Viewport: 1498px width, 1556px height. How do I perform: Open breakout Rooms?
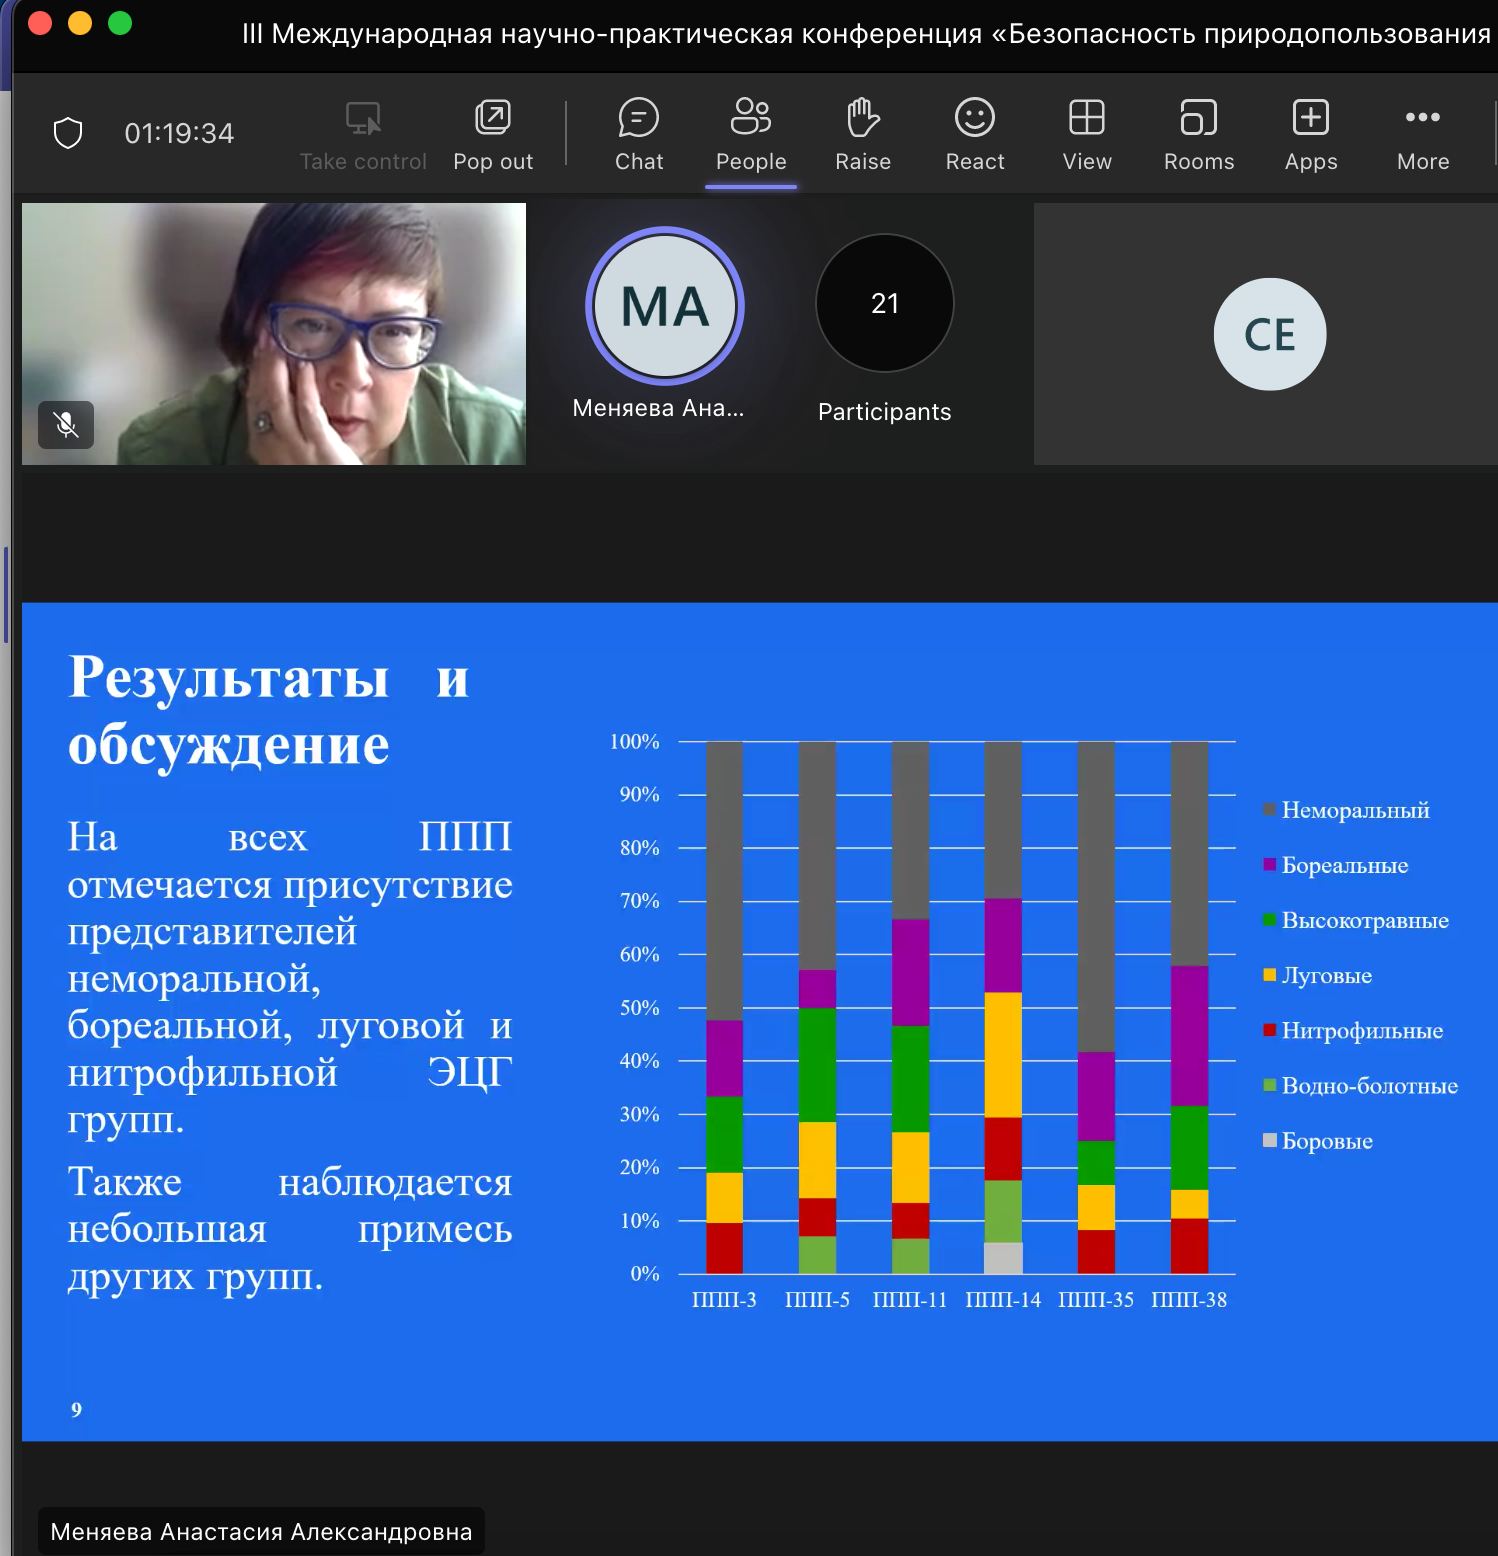tap(1199, 135)
